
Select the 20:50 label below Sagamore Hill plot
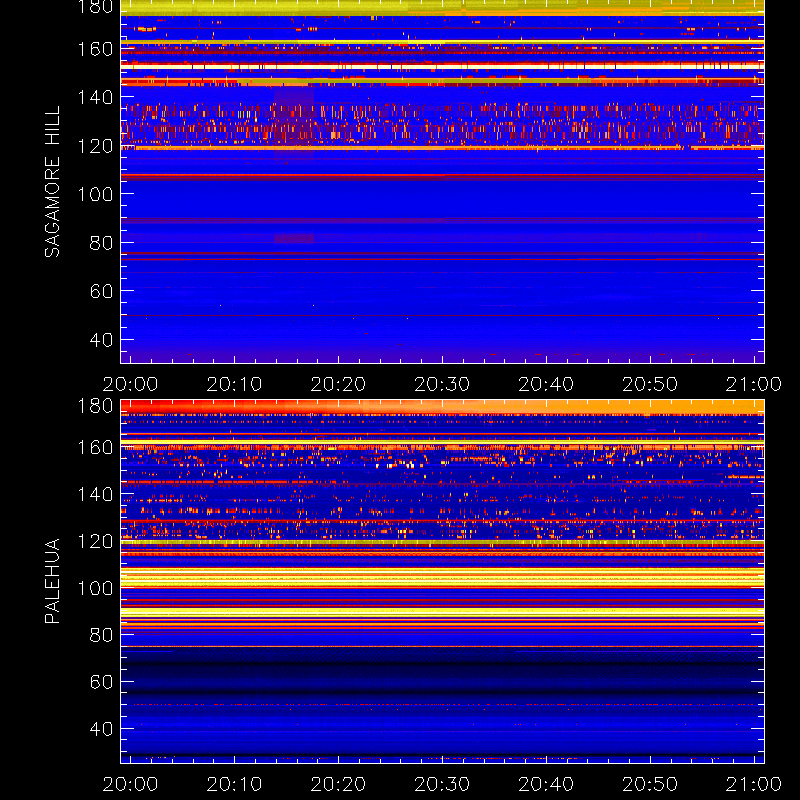click(x=650, y=384)
